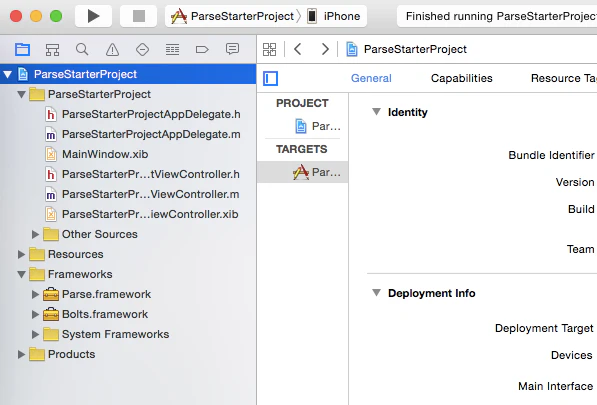The width and height of the screenshot is (597, 405).
Task: Select the root ParseStarterProject row
Action: pyautogui.click(x=128, y=74)
